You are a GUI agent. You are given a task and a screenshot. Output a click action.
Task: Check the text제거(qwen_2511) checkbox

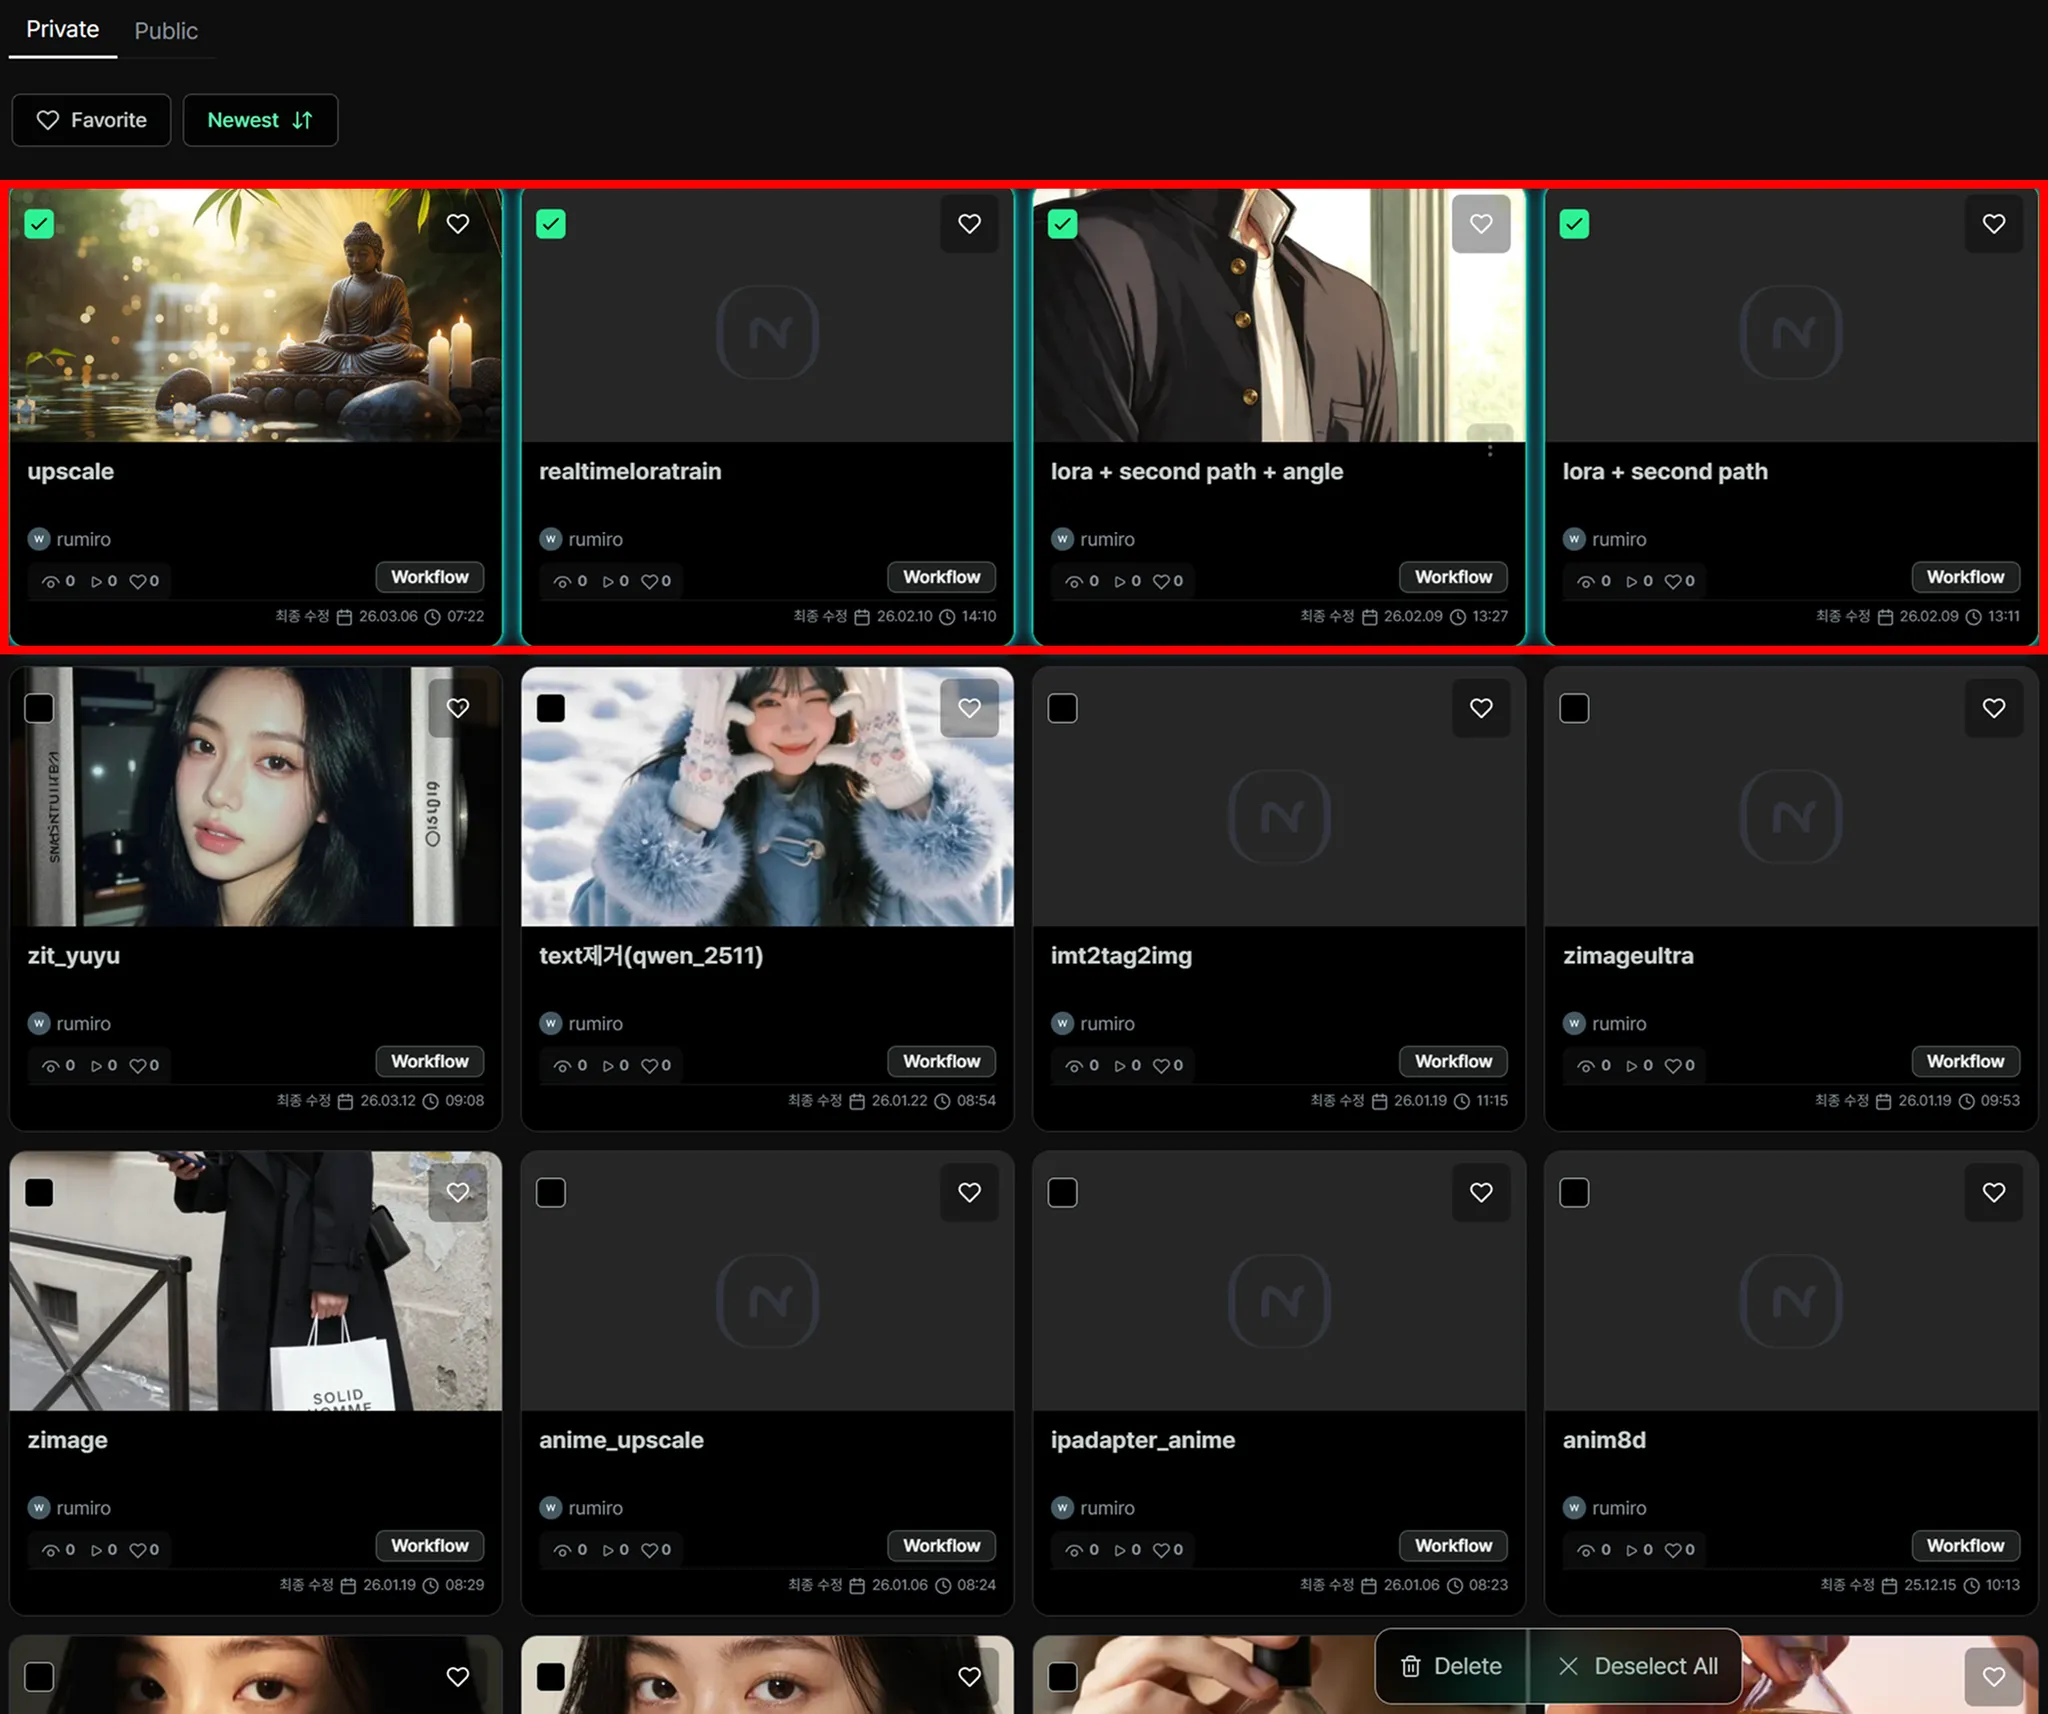point(551,708)
